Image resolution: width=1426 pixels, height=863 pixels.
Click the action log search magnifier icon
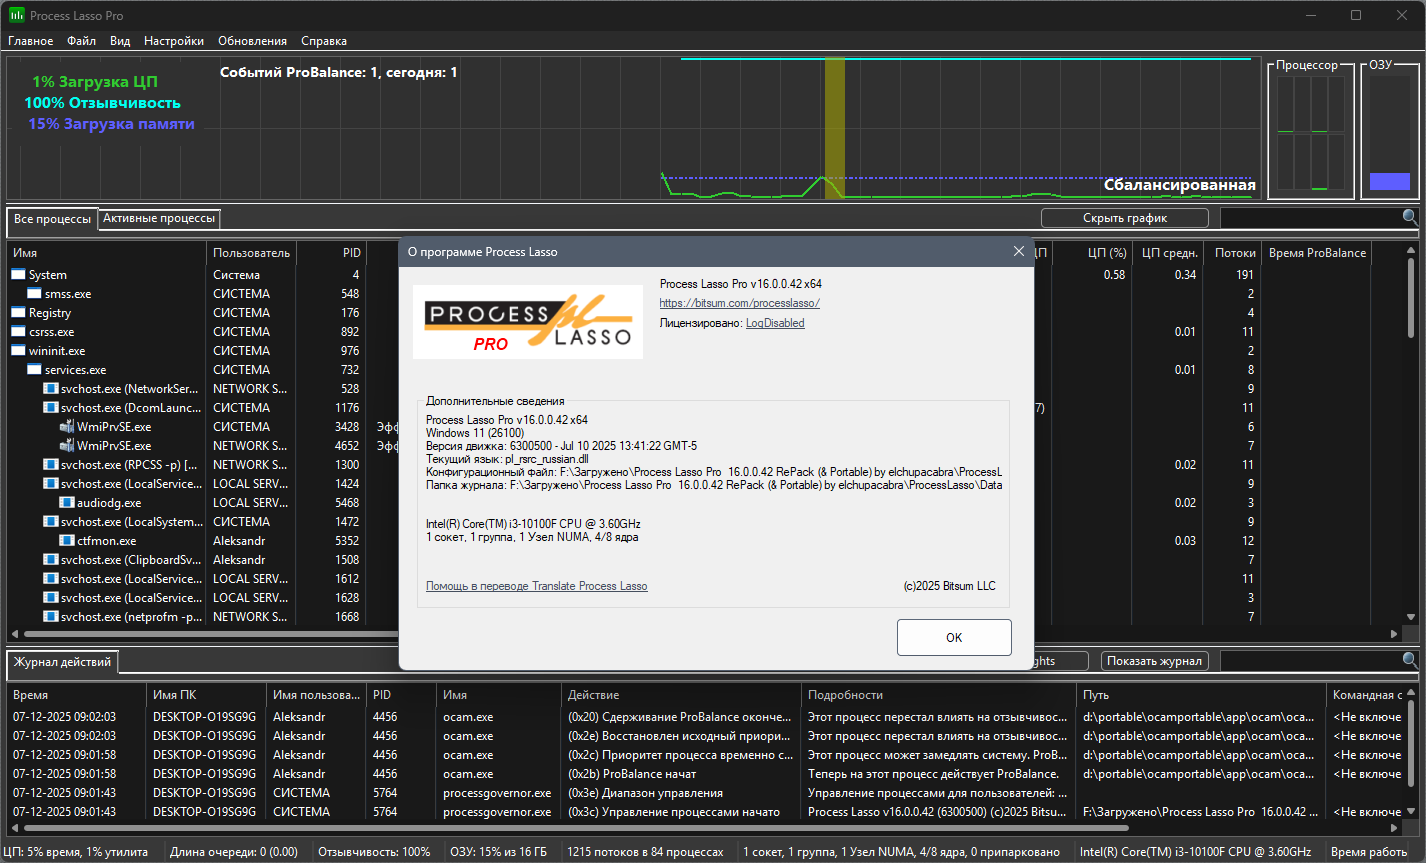(x=1410, y=660)
